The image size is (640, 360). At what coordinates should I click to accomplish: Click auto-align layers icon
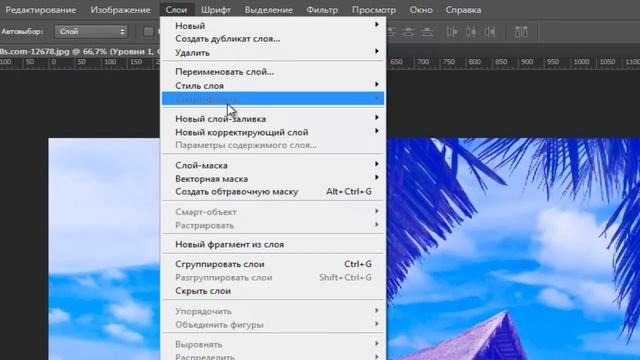click(x=521, y=32)
